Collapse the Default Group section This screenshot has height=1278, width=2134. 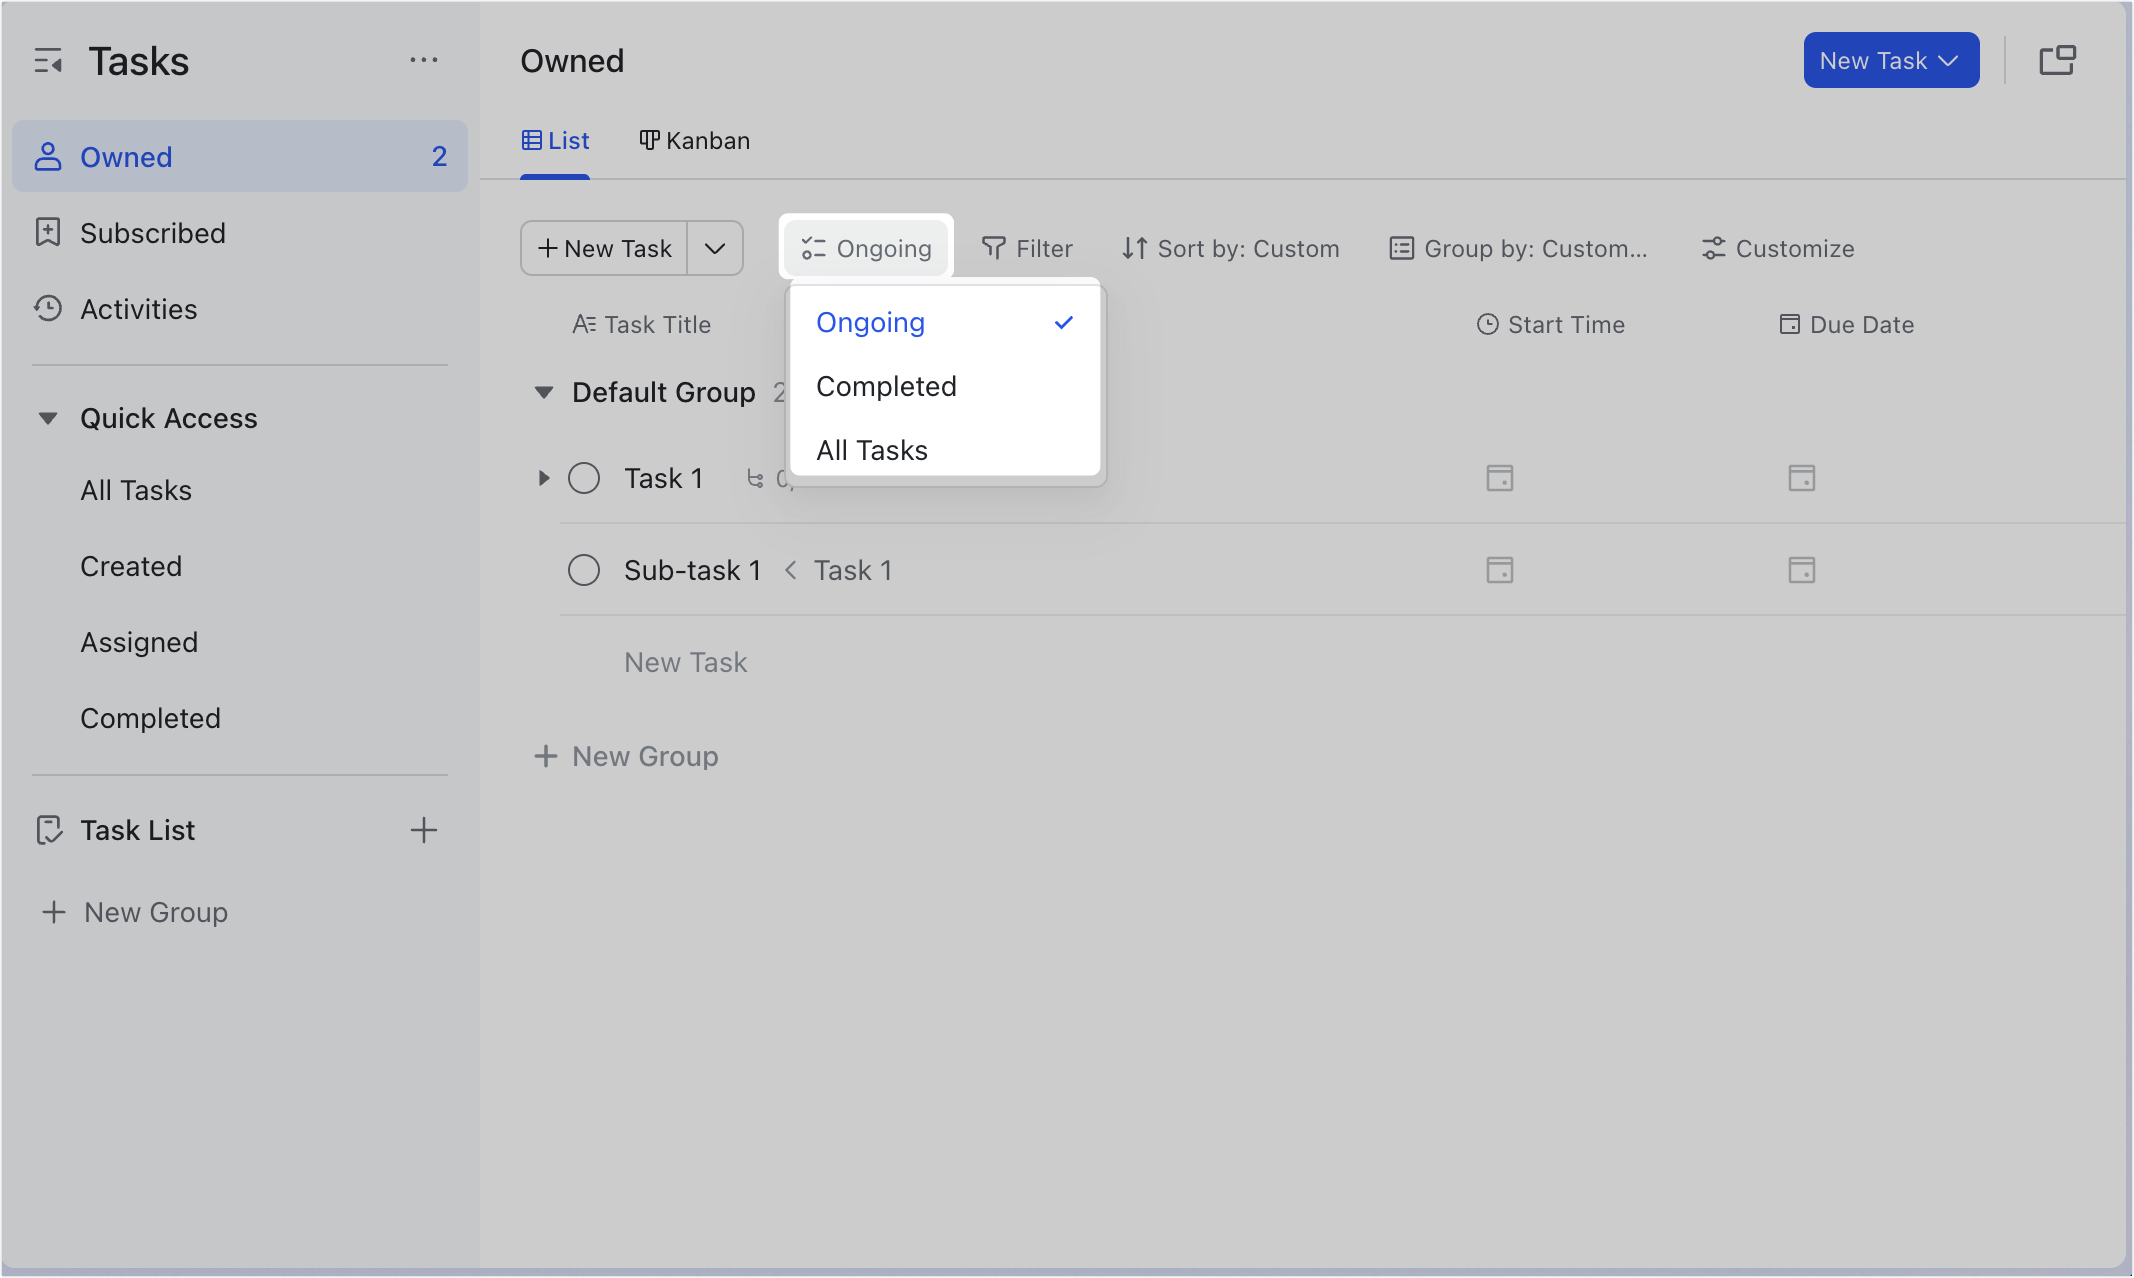pyautogui.click(x=544, y=392)
